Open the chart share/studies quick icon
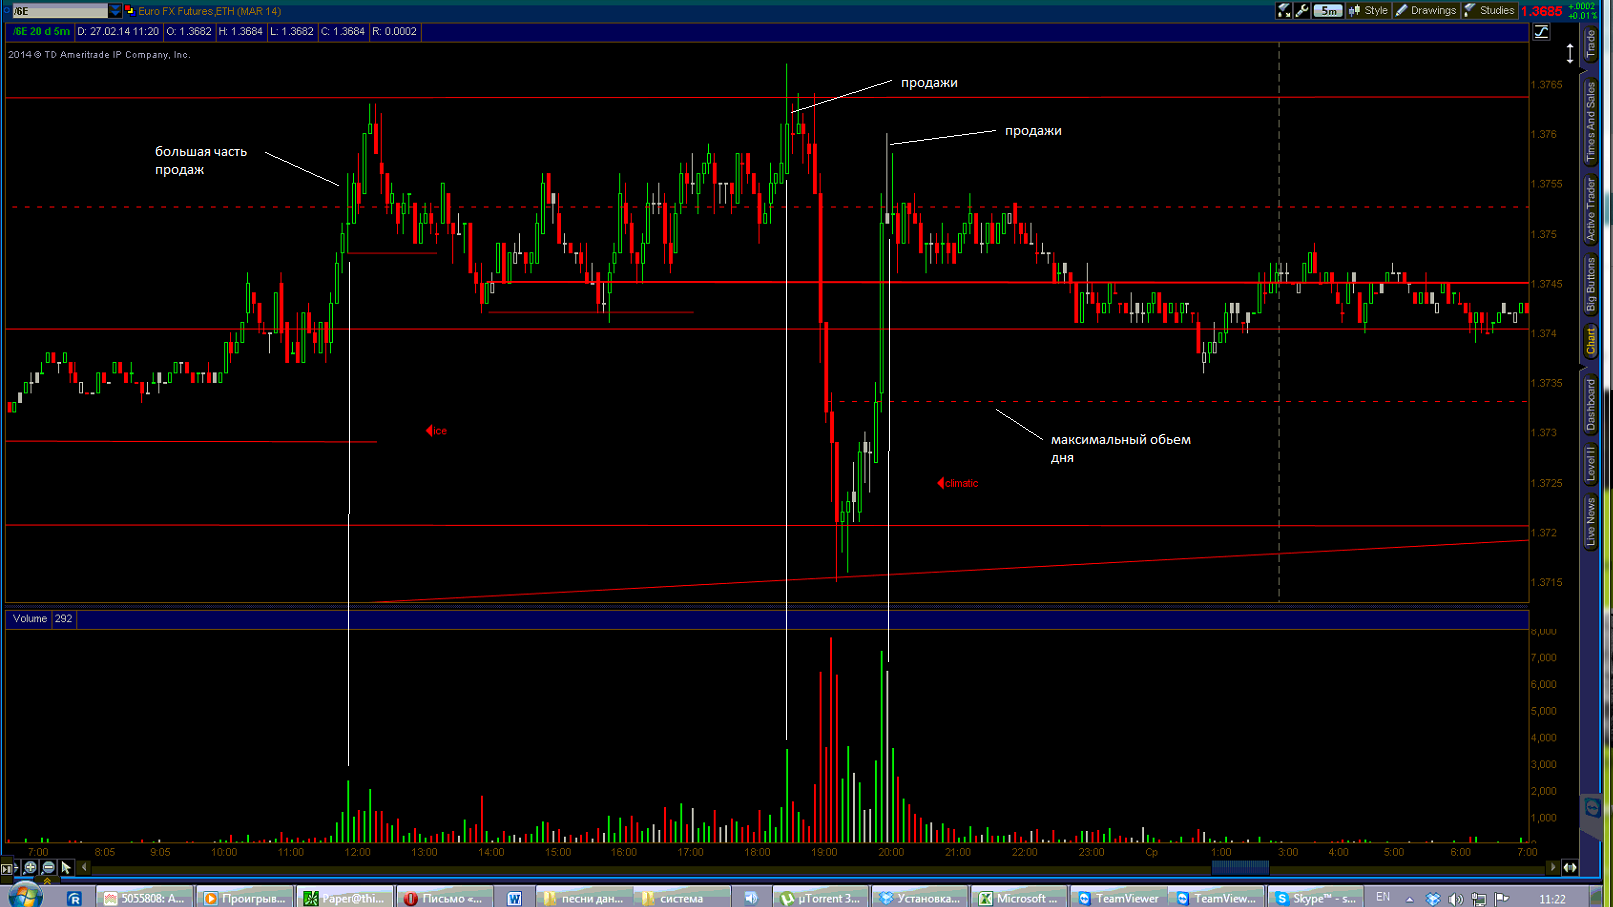 coord(1284,10)
